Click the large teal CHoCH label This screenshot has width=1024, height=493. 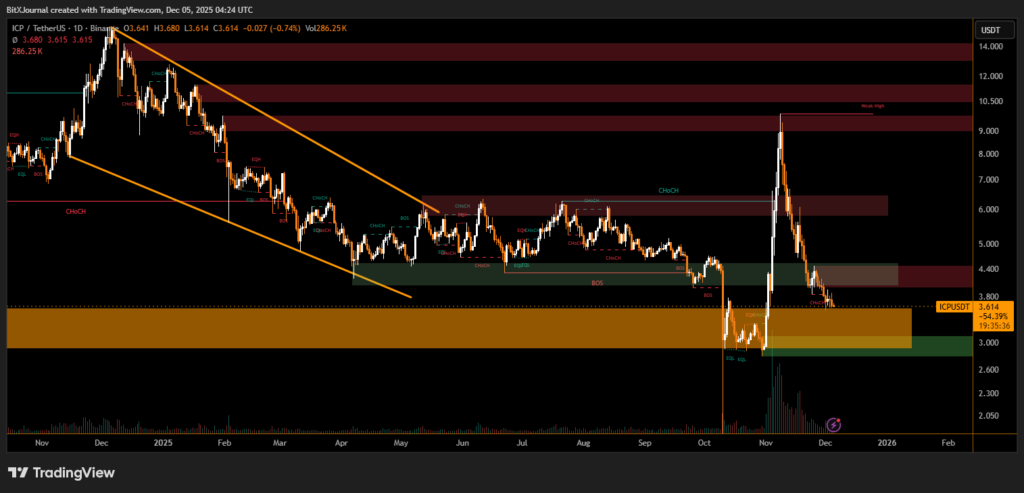(670, 190)
